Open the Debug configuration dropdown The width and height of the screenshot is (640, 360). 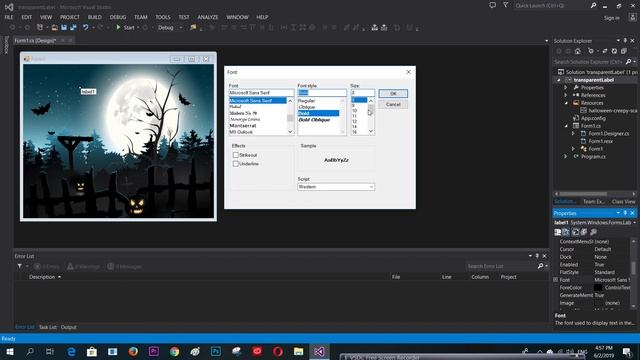click(x=170, y=27)
